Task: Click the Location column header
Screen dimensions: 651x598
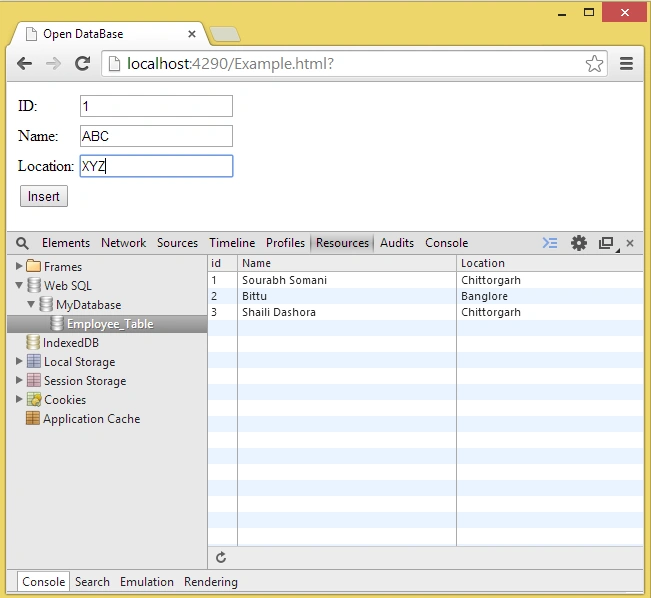Action: point(550,263)
